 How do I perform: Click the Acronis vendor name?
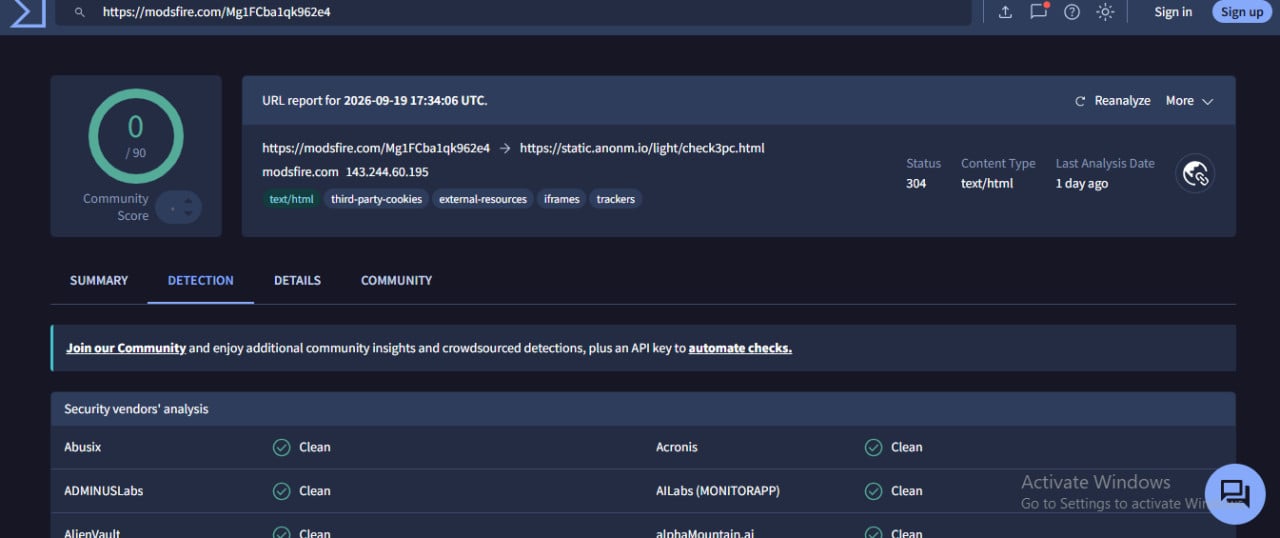(x=677, y=447)
